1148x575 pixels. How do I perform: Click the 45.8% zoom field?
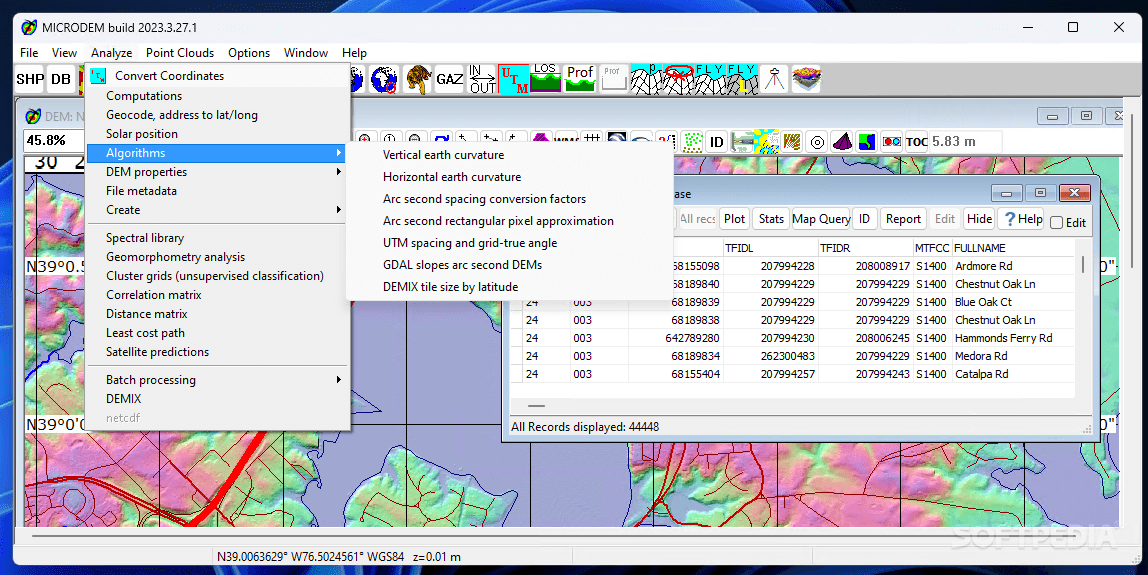point(53,140)
